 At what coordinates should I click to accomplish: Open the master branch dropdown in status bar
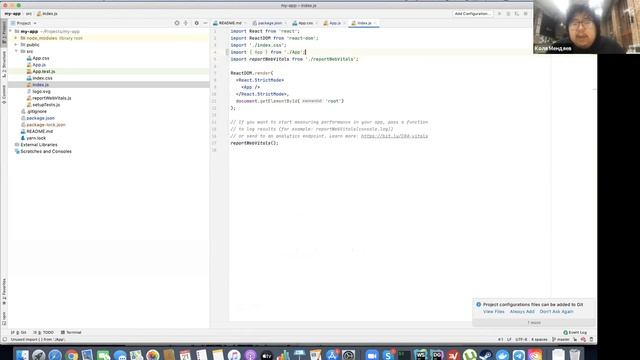(x=561, y=340)
